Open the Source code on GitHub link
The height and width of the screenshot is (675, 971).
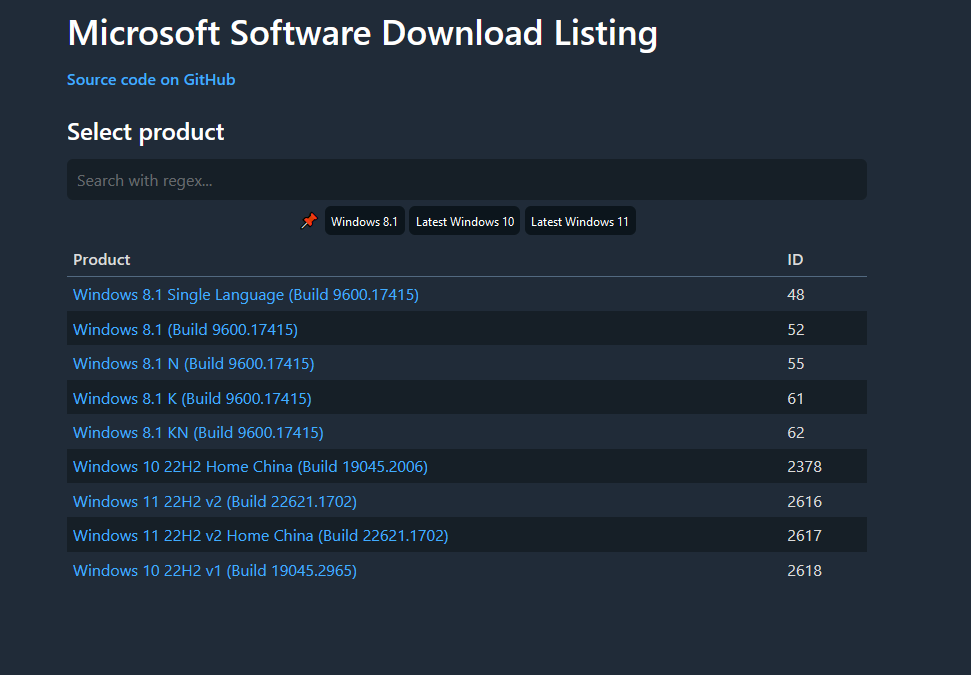tap(151, 79)
